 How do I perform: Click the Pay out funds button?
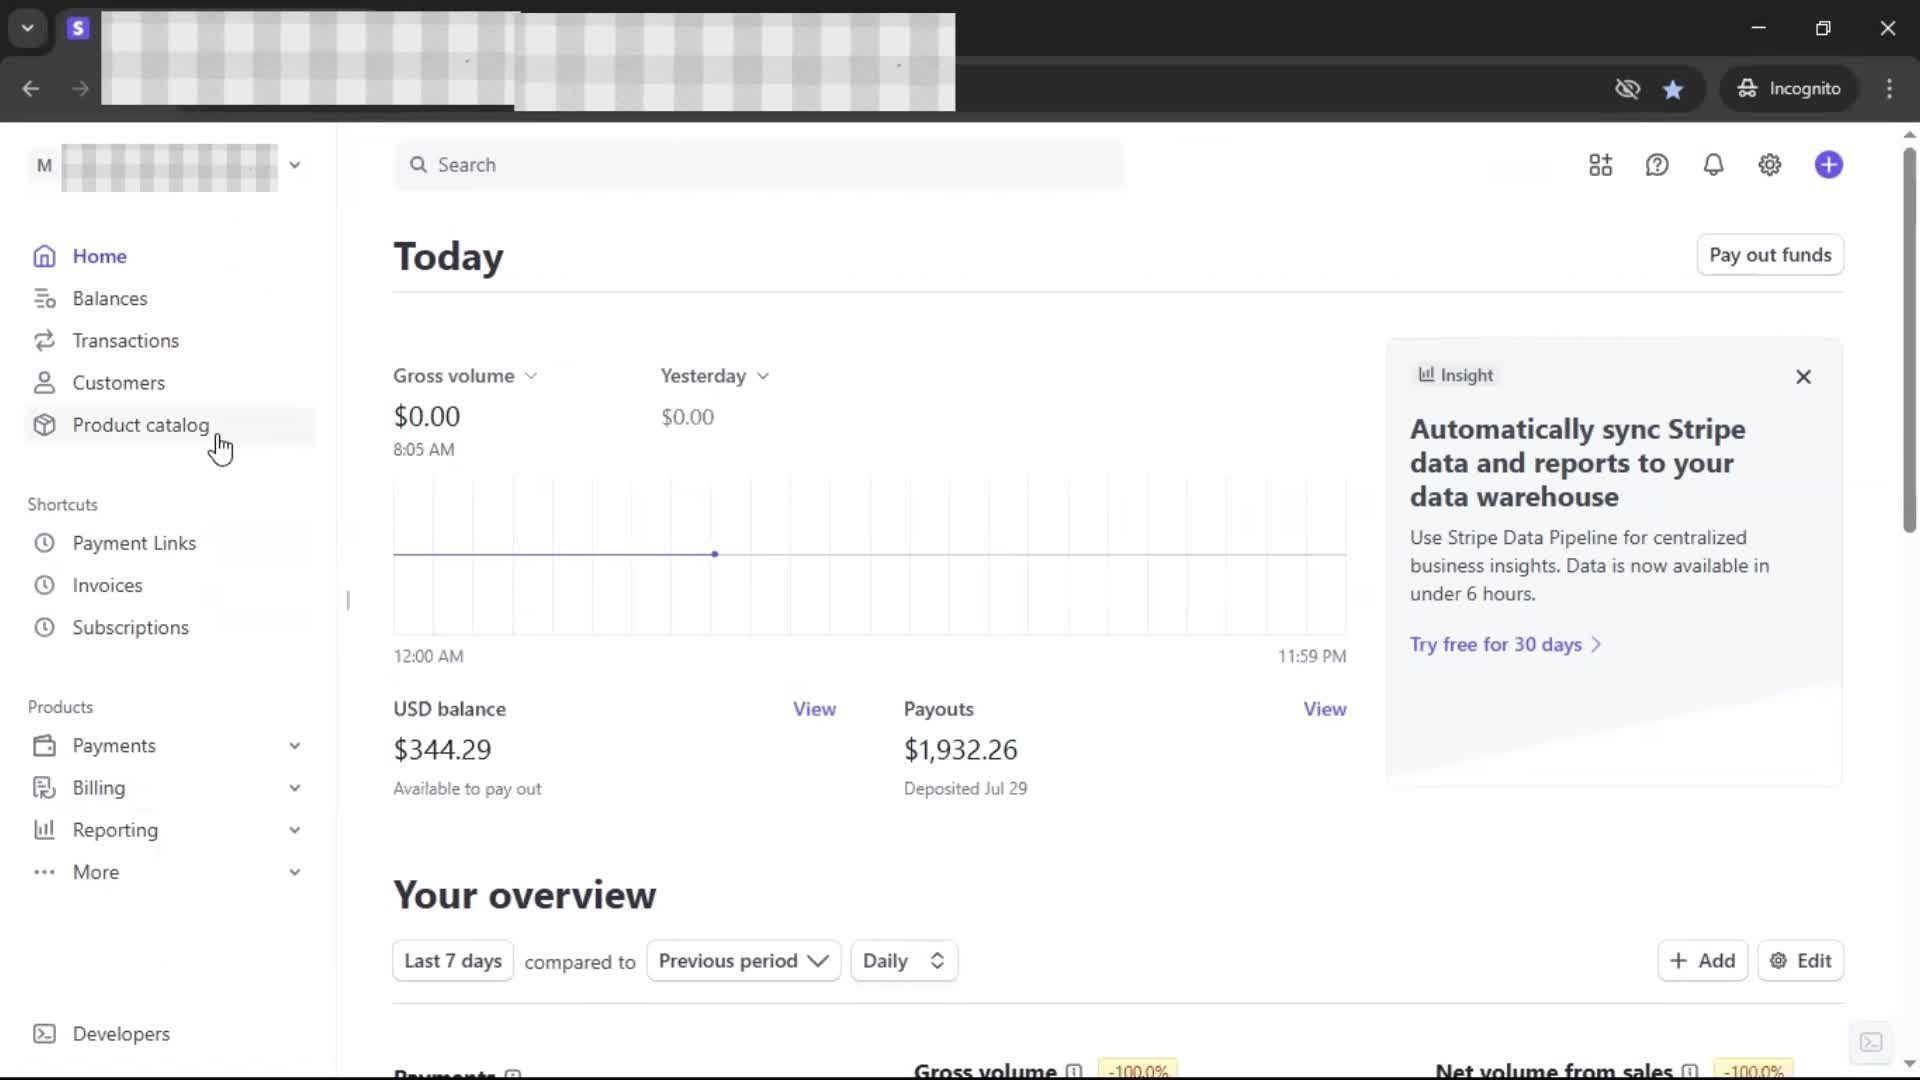pos(1769,255)
